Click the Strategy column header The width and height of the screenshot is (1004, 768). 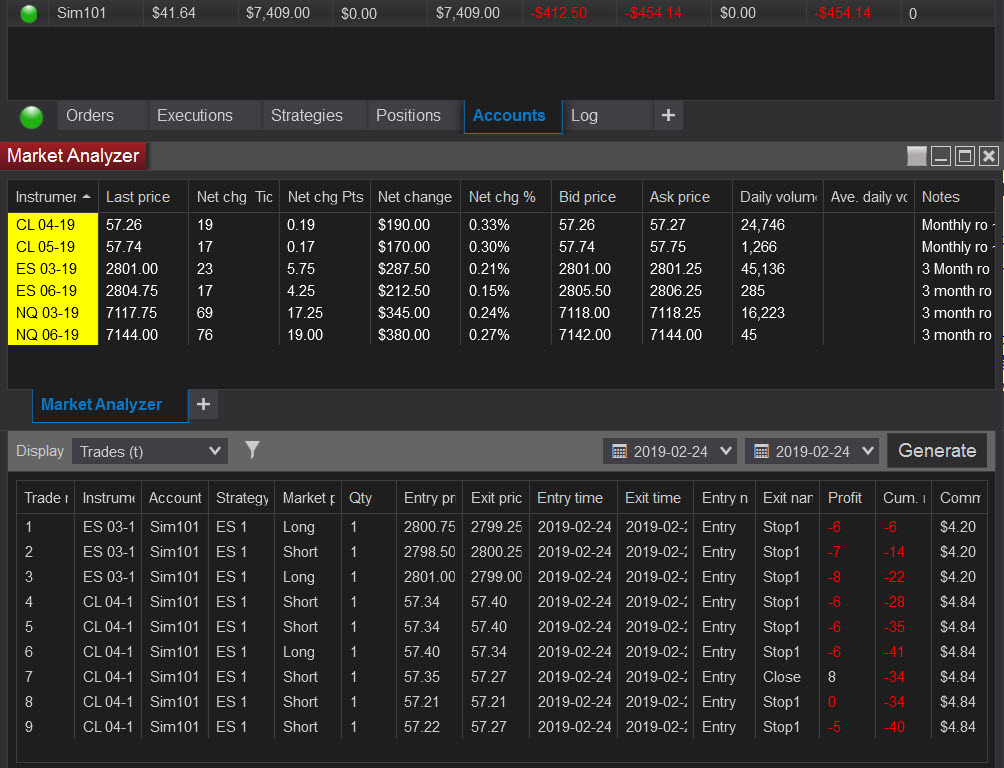coord(242,498)
